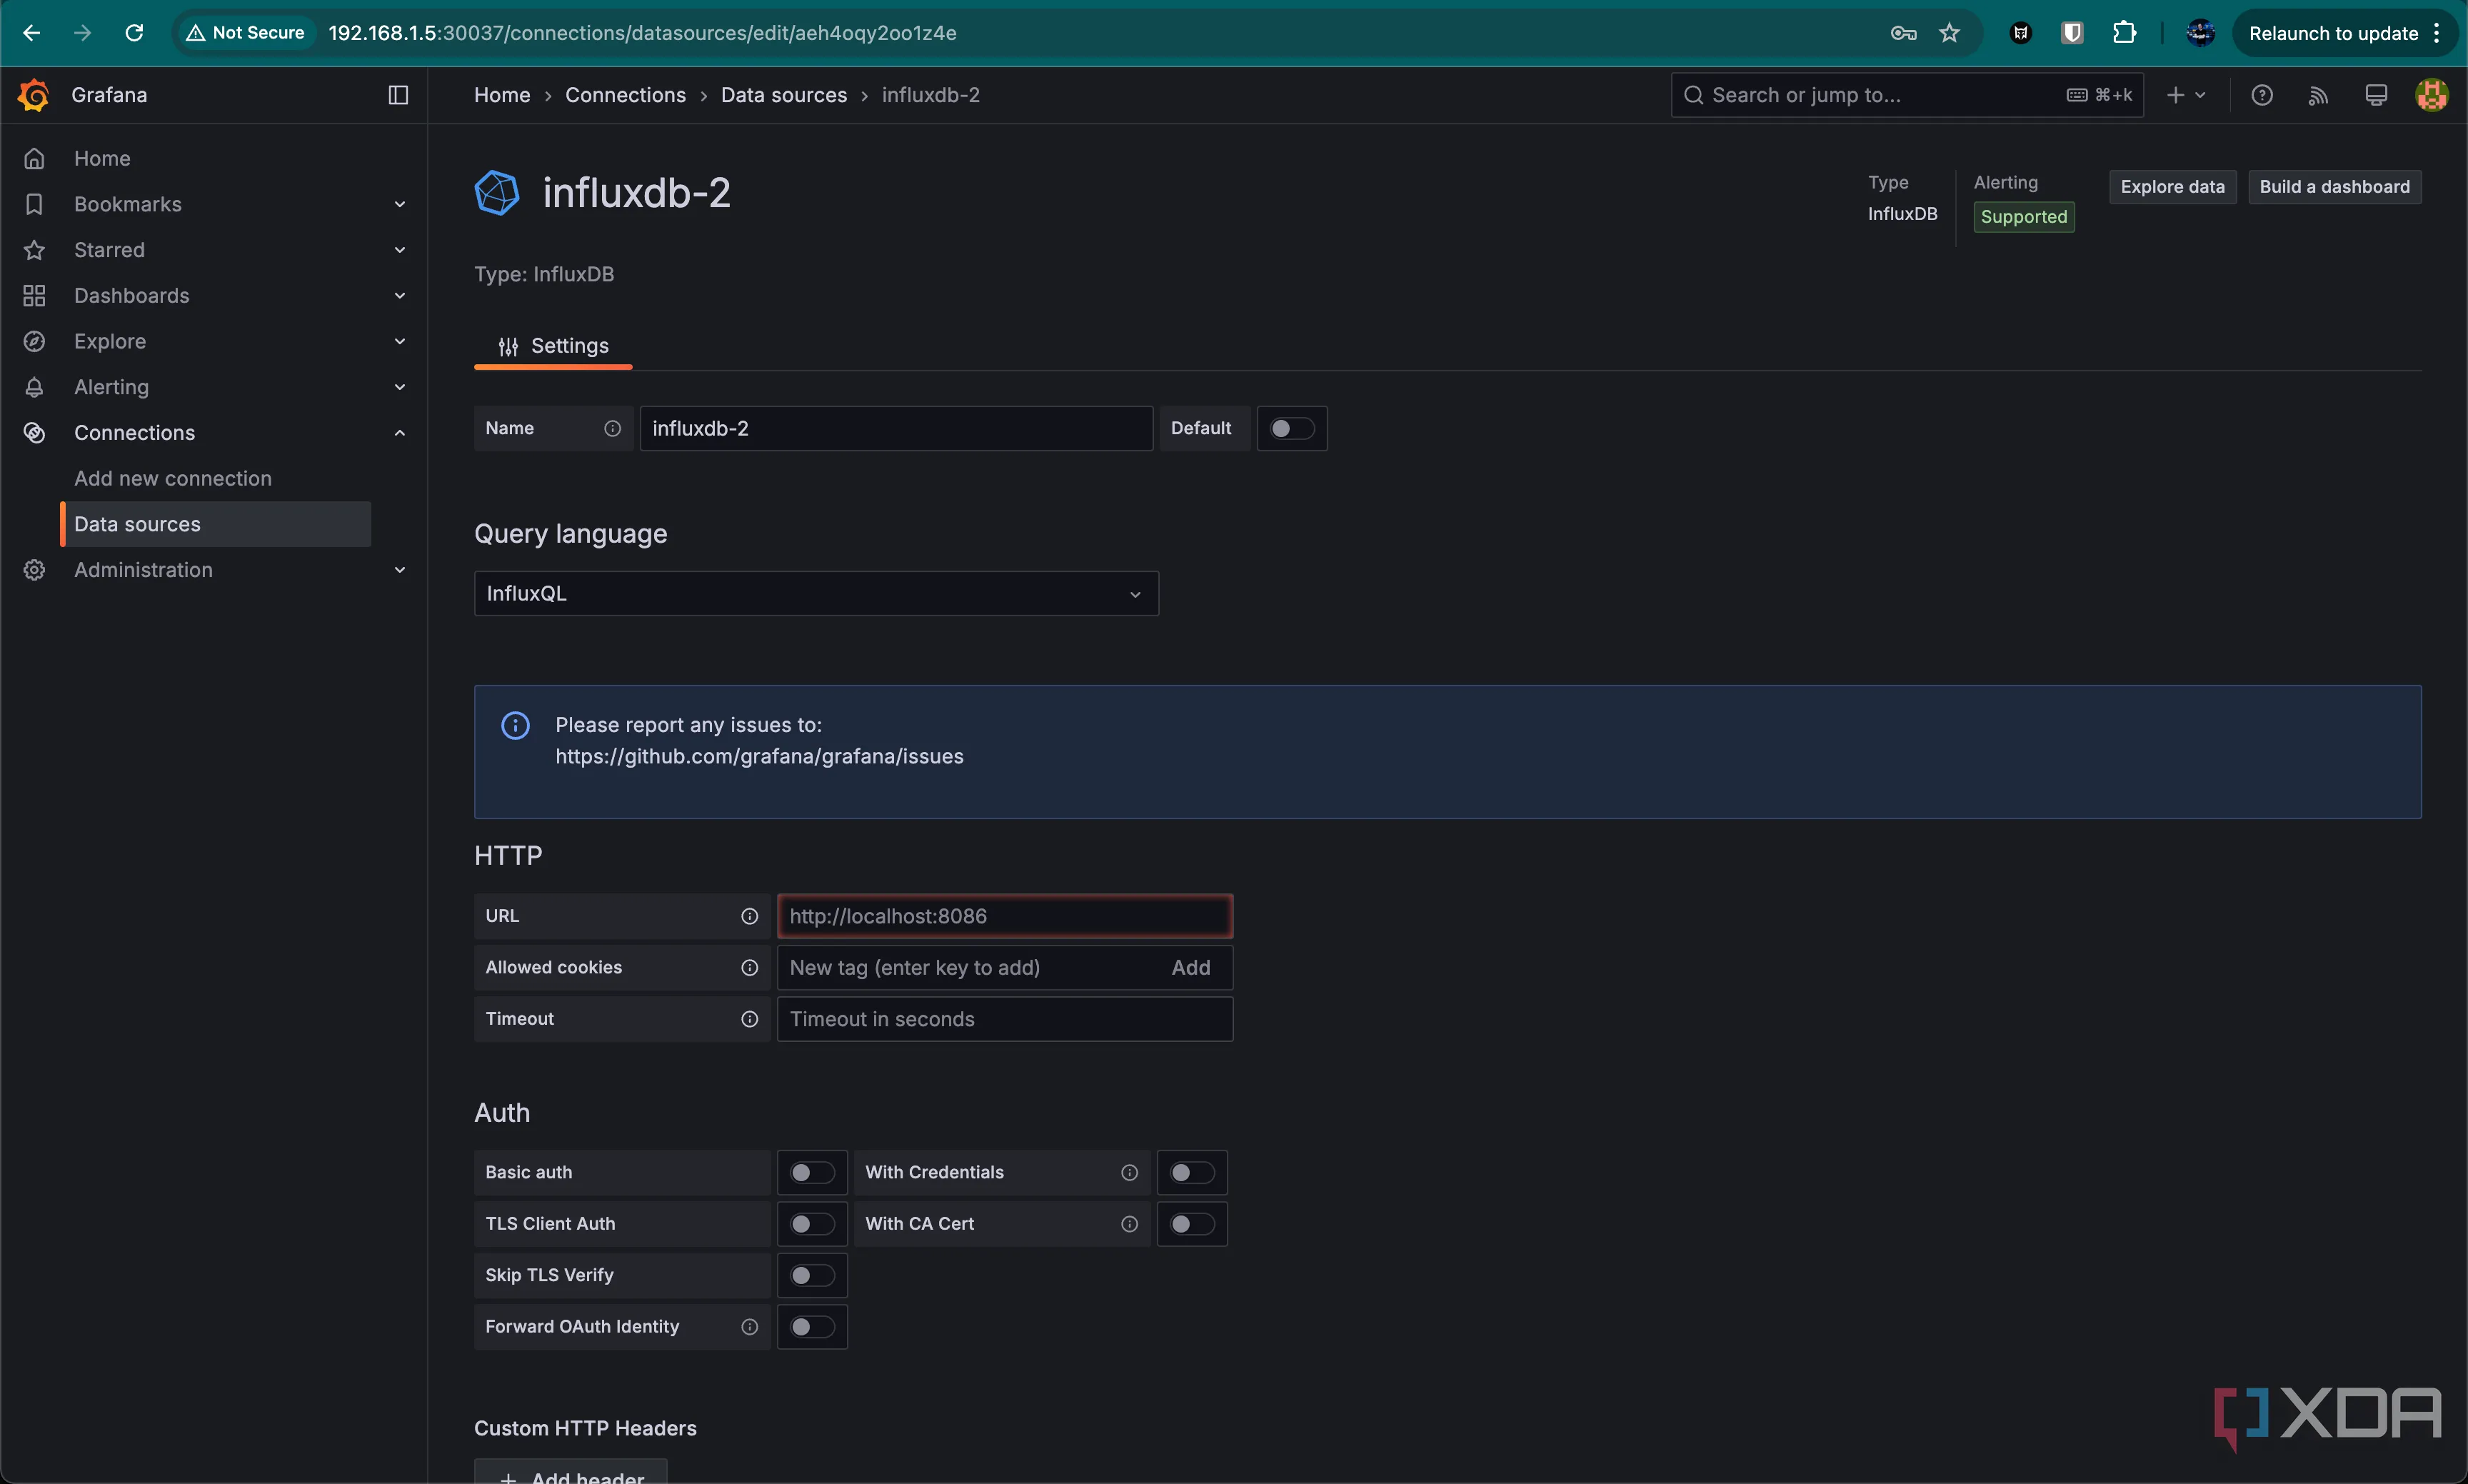Expand the Dashboards sidebar section
This screenshot has width=2468, height=1484.
pyautogui.click(x=399, y=296)
